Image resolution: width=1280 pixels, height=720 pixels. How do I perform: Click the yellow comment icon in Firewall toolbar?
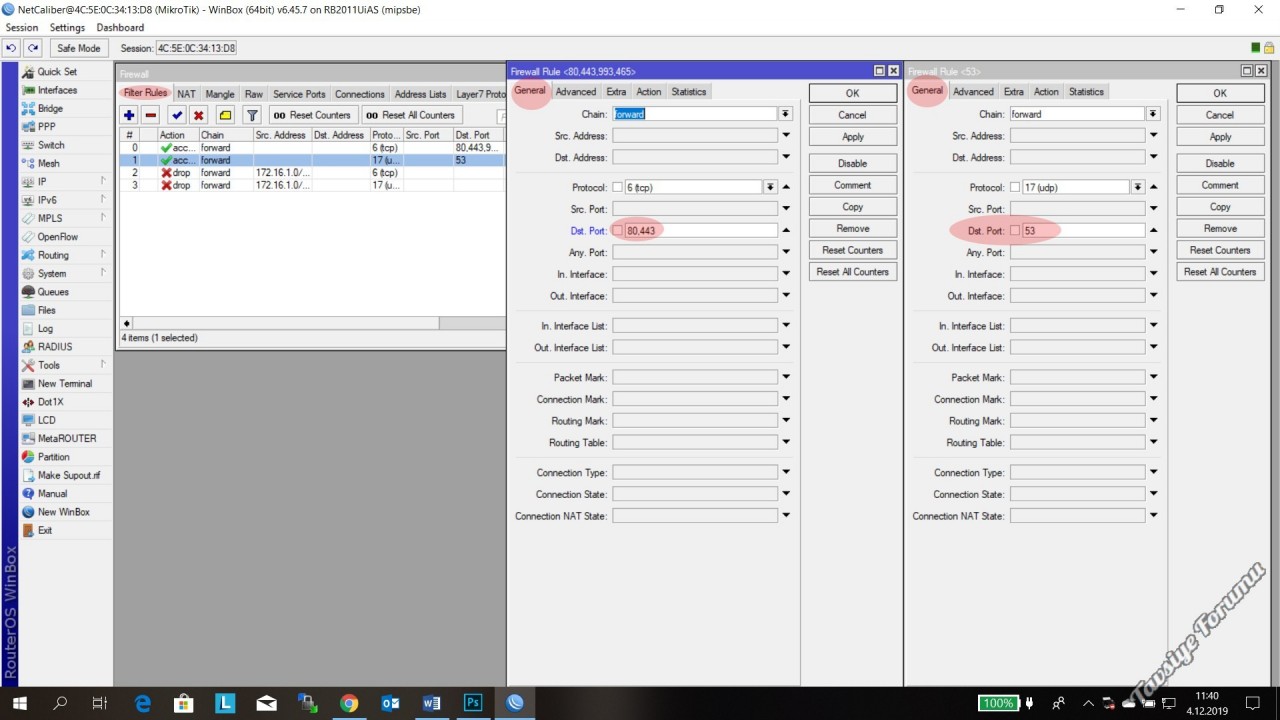[x=225, y=115]
